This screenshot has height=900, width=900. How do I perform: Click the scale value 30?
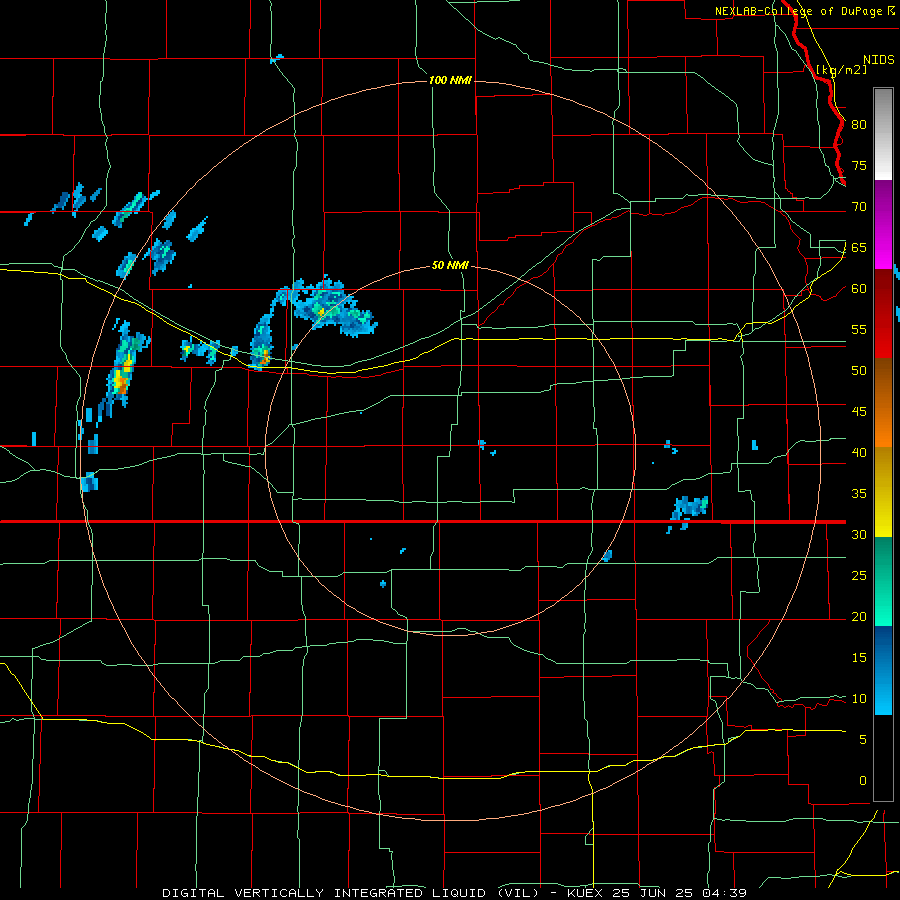click(859, 534)
